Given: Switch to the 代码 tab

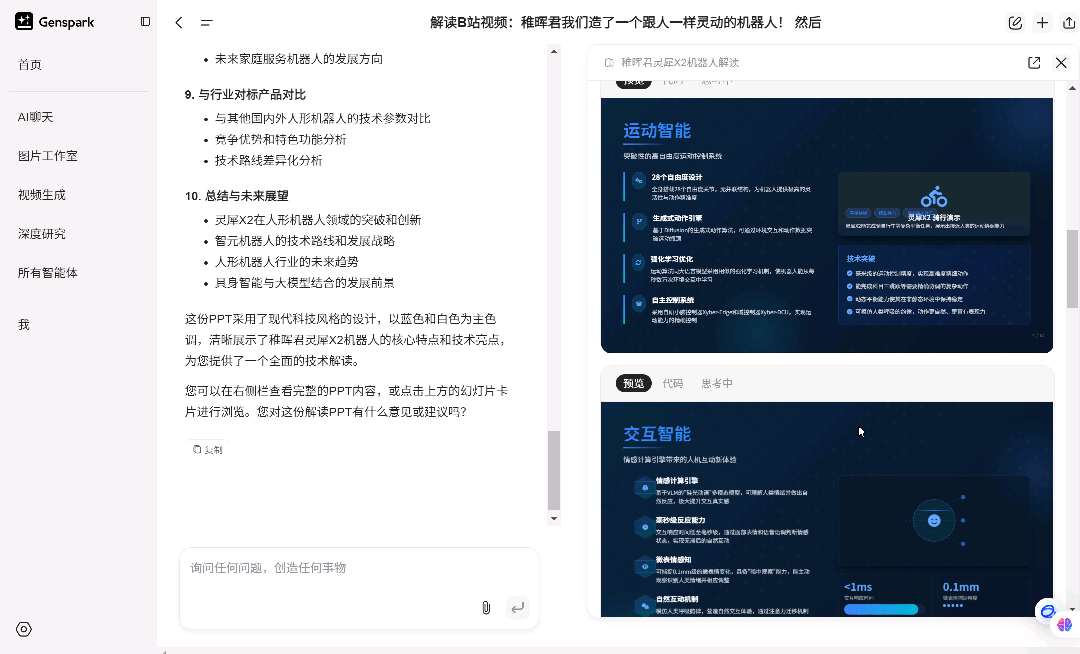Looking at the screenshot, I should tap(674, 383).
